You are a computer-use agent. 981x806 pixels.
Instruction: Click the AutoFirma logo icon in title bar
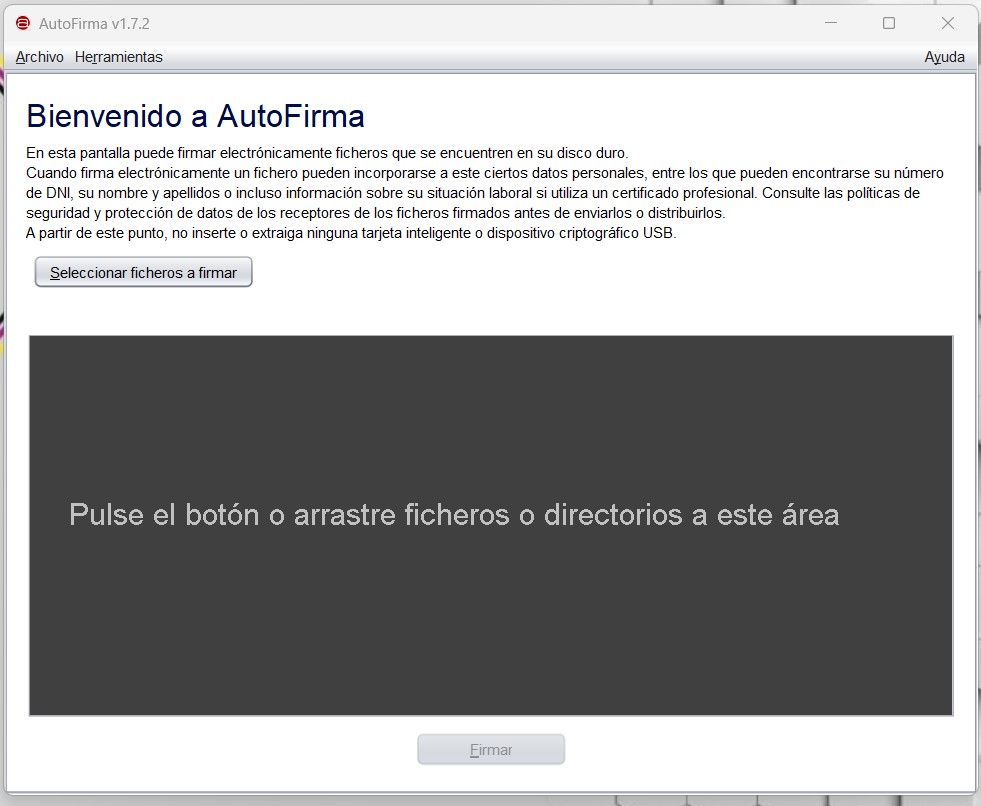point(23,24)
